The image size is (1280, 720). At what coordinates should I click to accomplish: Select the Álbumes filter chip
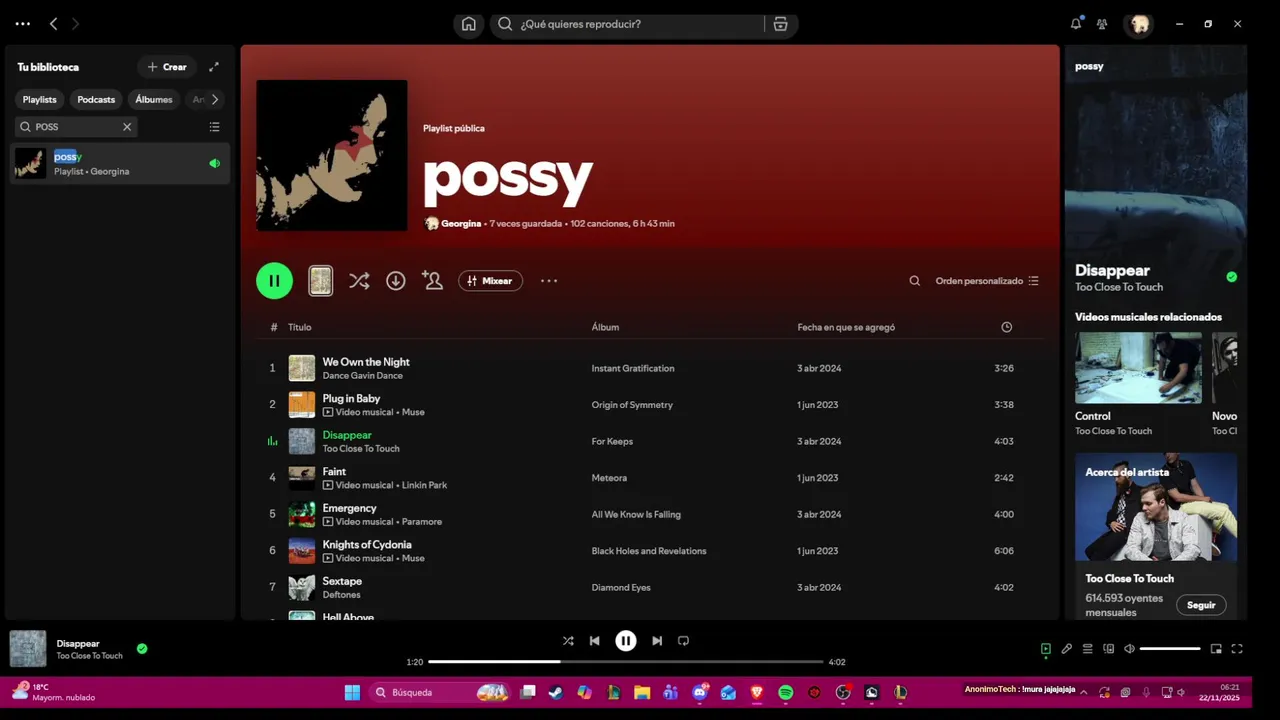[154, 99]
